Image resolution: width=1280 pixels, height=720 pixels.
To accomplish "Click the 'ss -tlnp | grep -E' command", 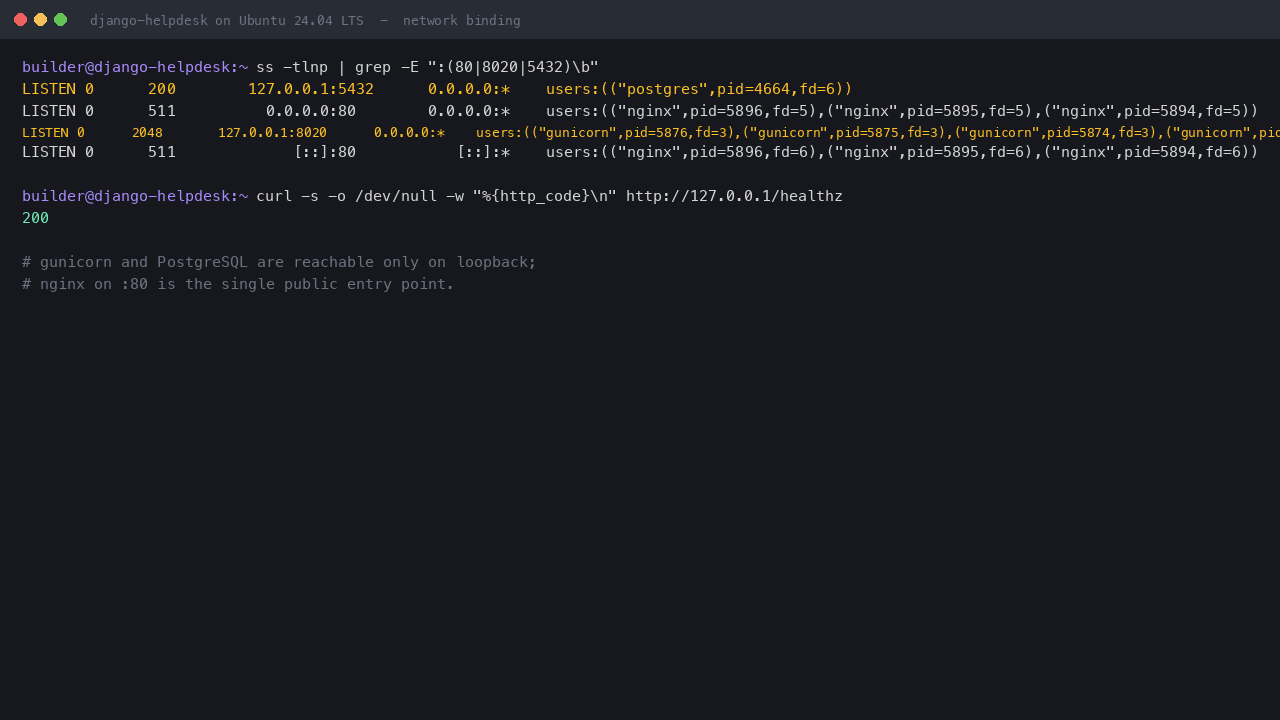I will [x=427, y=67].
